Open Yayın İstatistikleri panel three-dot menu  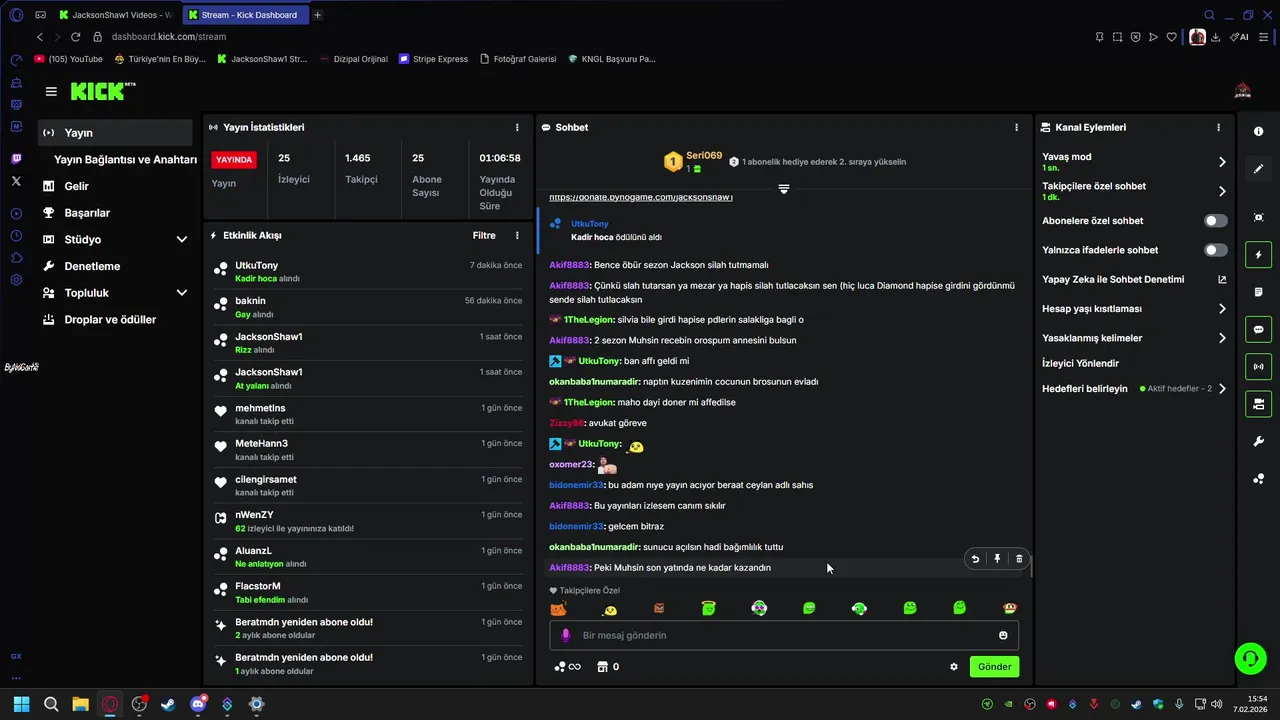click(517, 127)
